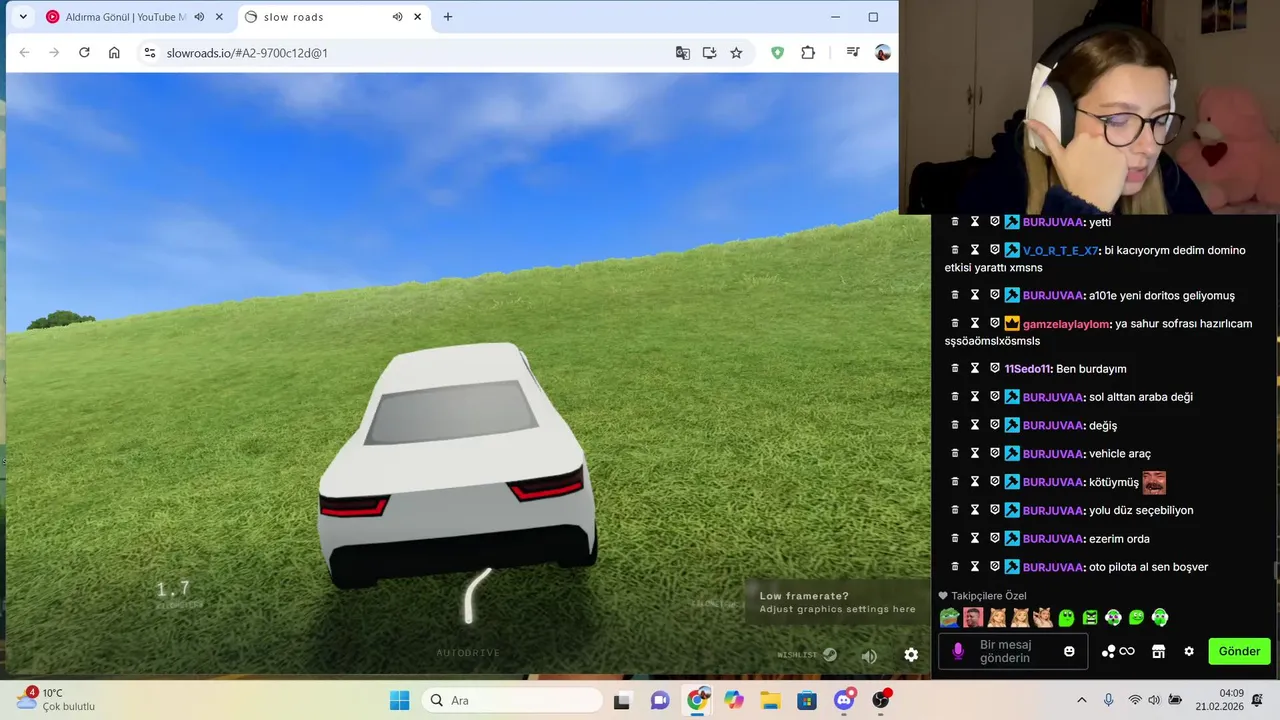Bookmark this page with the star
Image resolution: width=1280 pixels, height=720 pixels.
tap(736, 53)
